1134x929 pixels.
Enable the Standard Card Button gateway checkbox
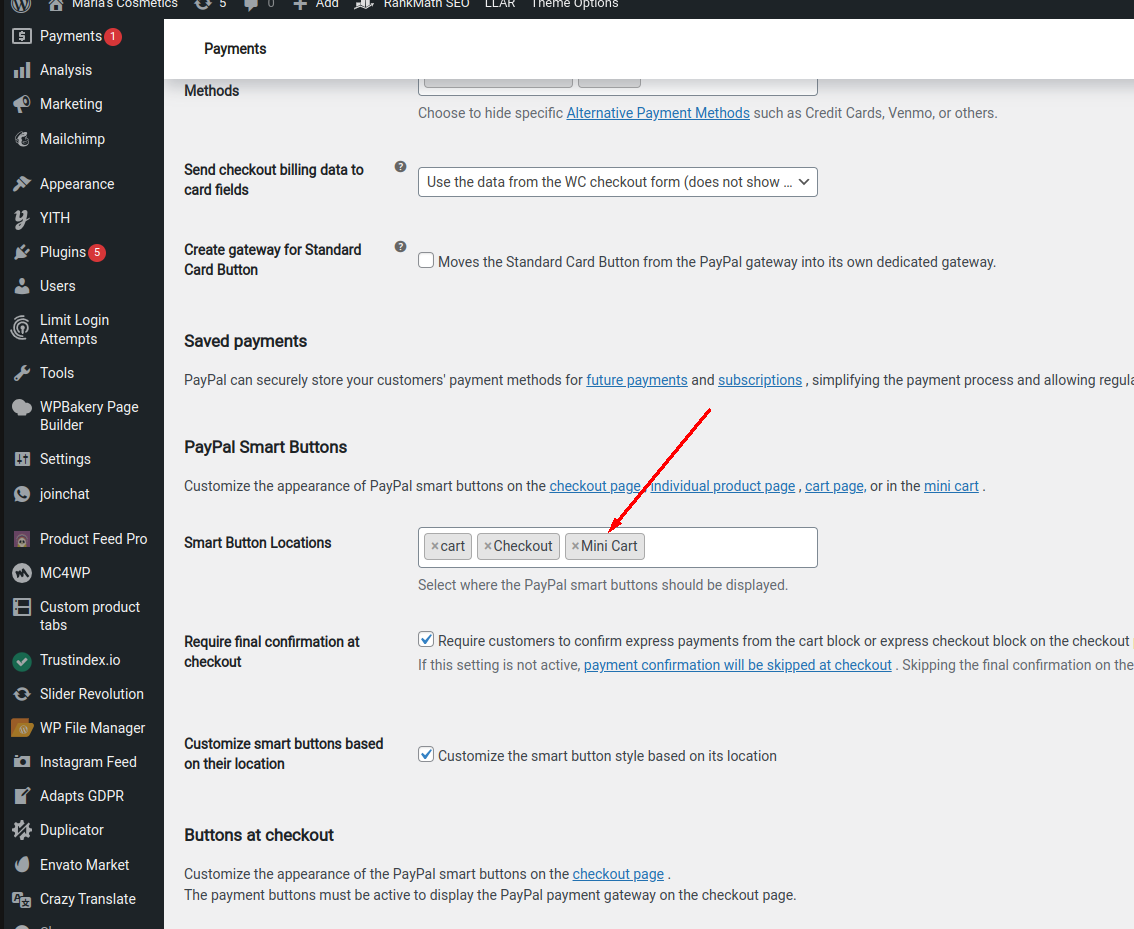point(426,260)
